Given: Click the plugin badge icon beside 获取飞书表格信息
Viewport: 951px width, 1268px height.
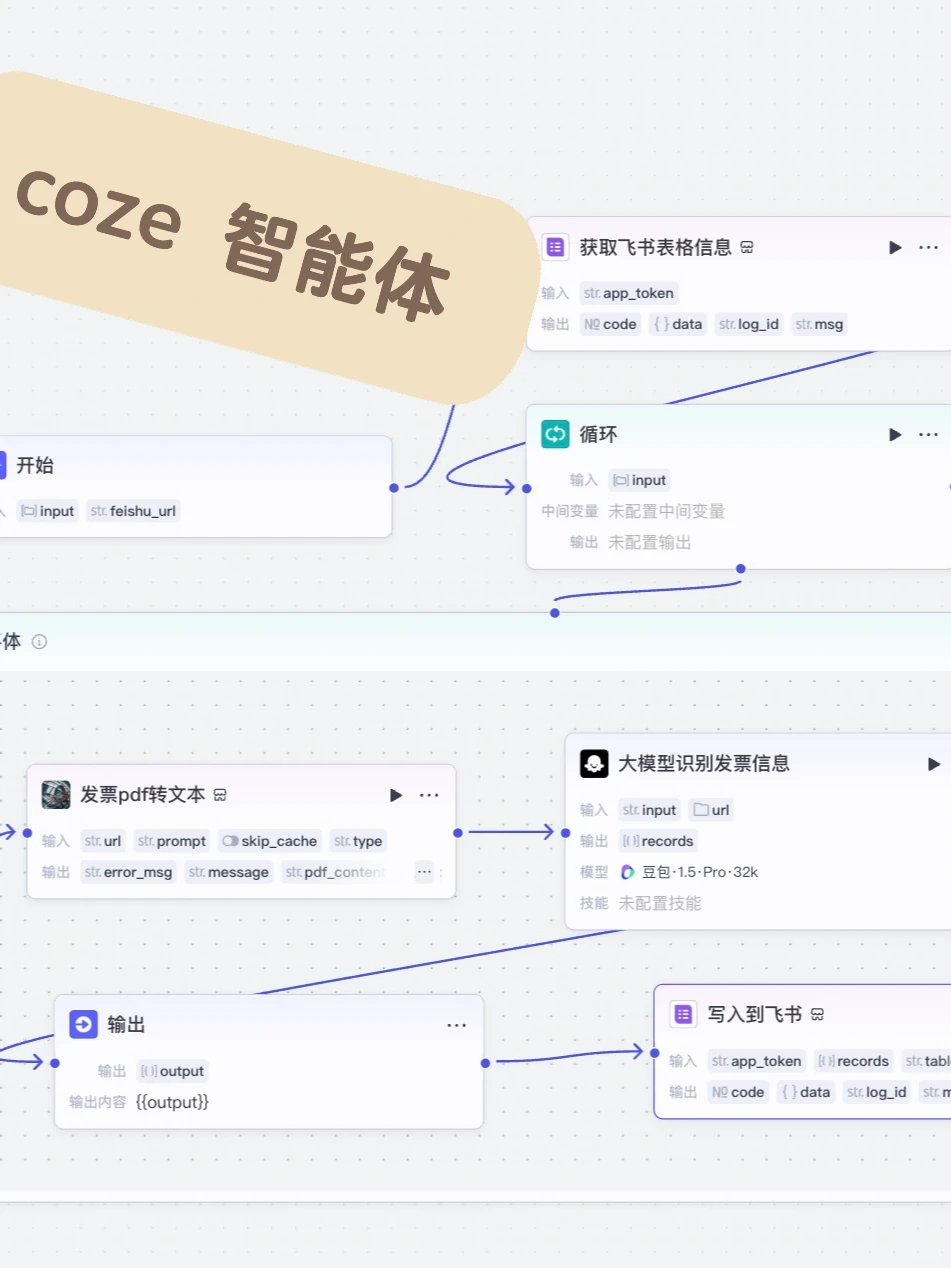Looking at the screenshot, I should pos(746,248).
